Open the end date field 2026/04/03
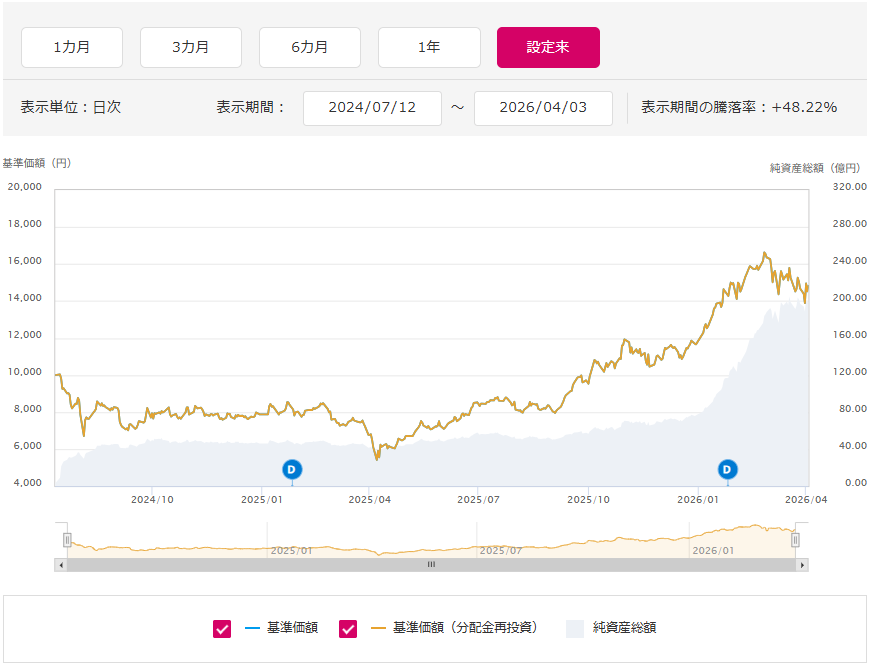889x664 pixels. (x=543, y=108)
